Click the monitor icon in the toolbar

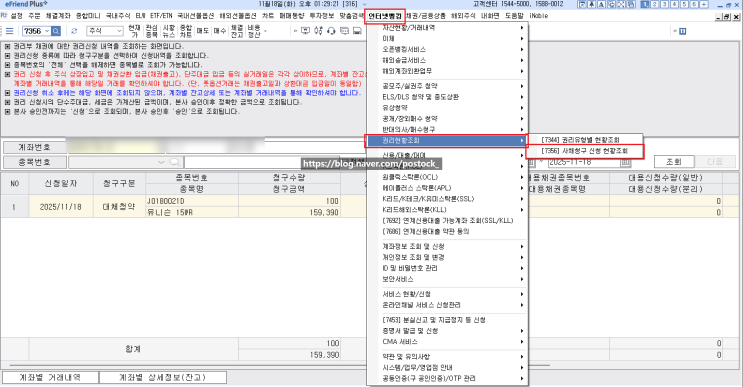point(306,31)
